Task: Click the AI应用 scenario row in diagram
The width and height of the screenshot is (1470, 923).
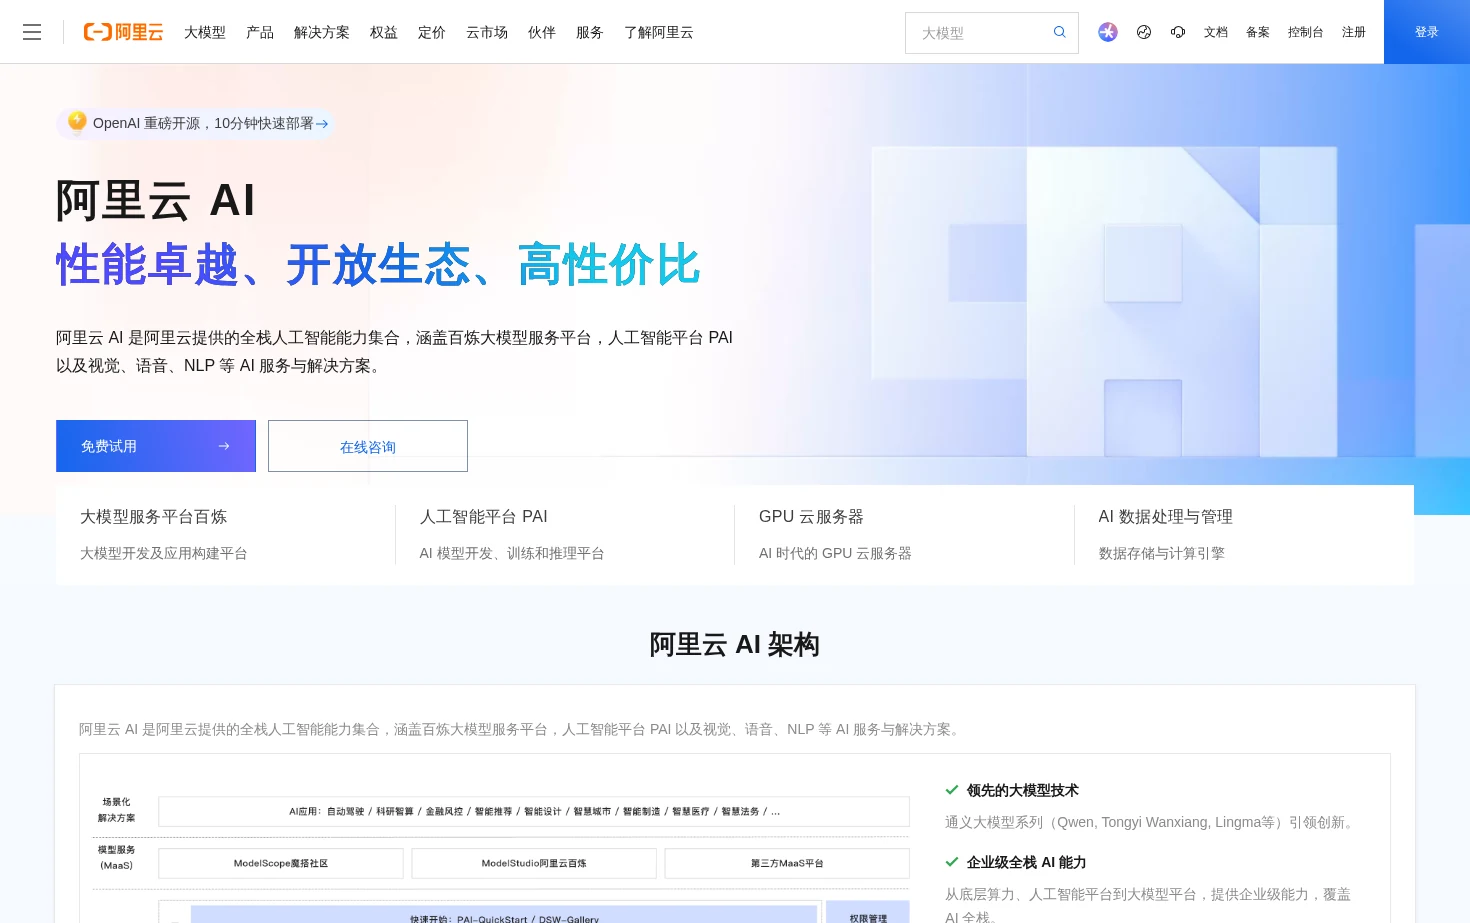Action: click(x=534, y=811)
